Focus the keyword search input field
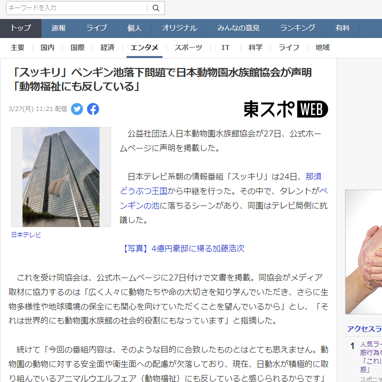382x382 pixels. click(x=77, y=8)
